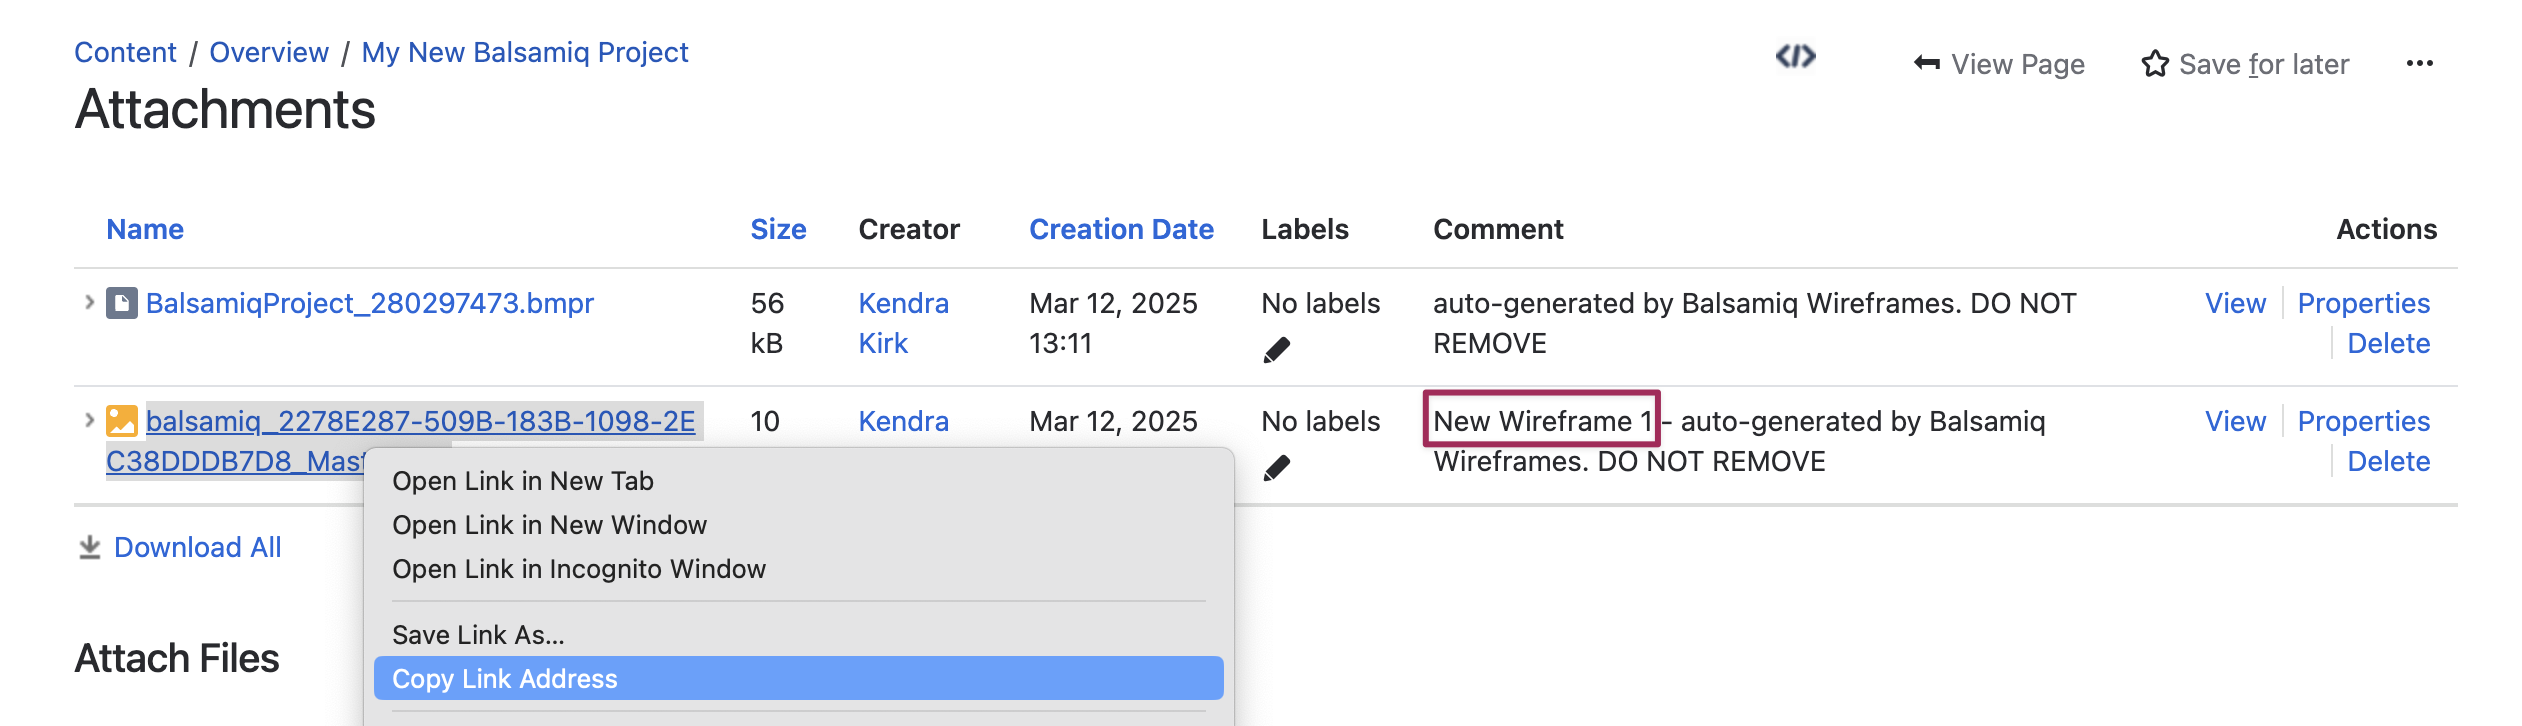Sort attachments by Size column
The height and width of the screenshot is (726, 2522).
(778, 229)
